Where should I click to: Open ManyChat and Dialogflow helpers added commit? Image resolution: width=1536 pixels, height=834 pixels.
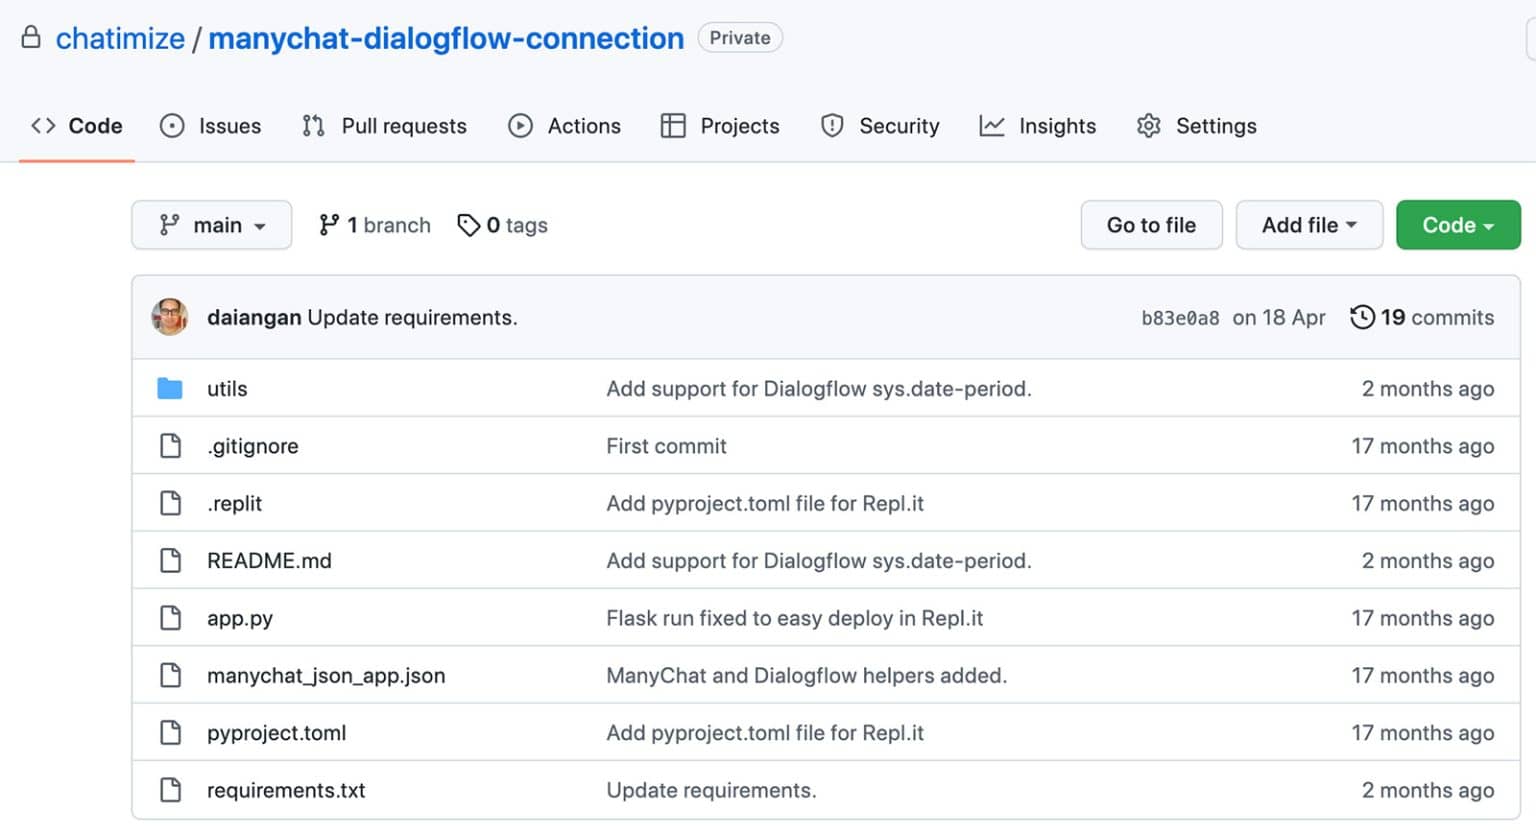807,676
